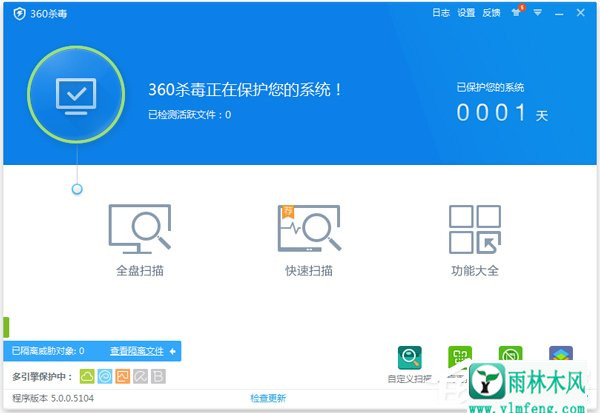Click the skin shirt icon with badge
Screen dimensions: 600x413
click(x=518, y=11)
